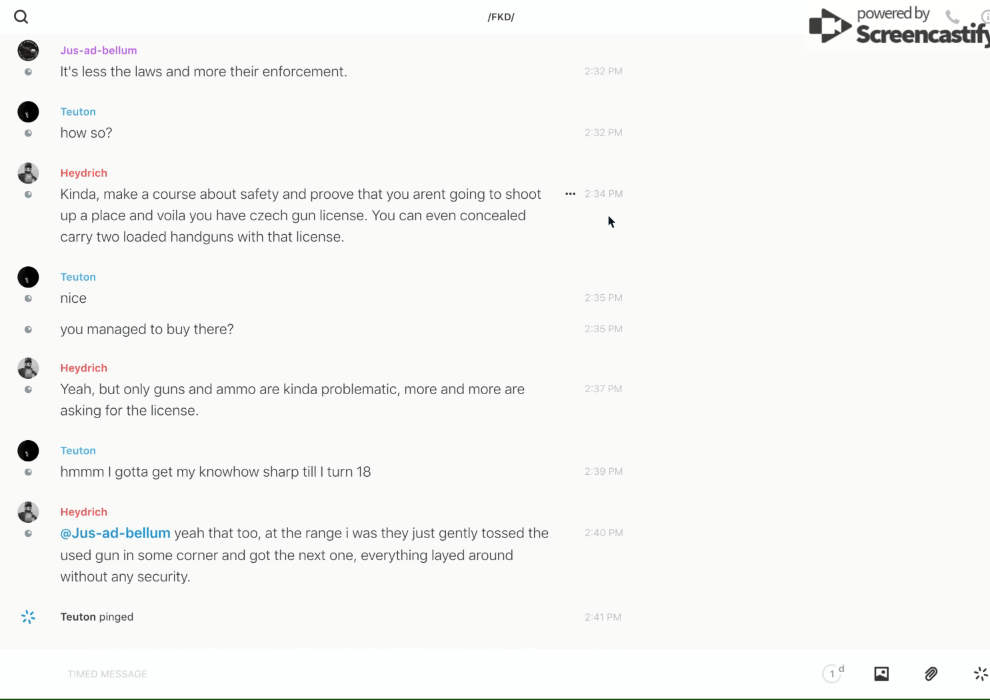
Task: Send a ping using the ping icon
Action: click(x=980, y=674)
